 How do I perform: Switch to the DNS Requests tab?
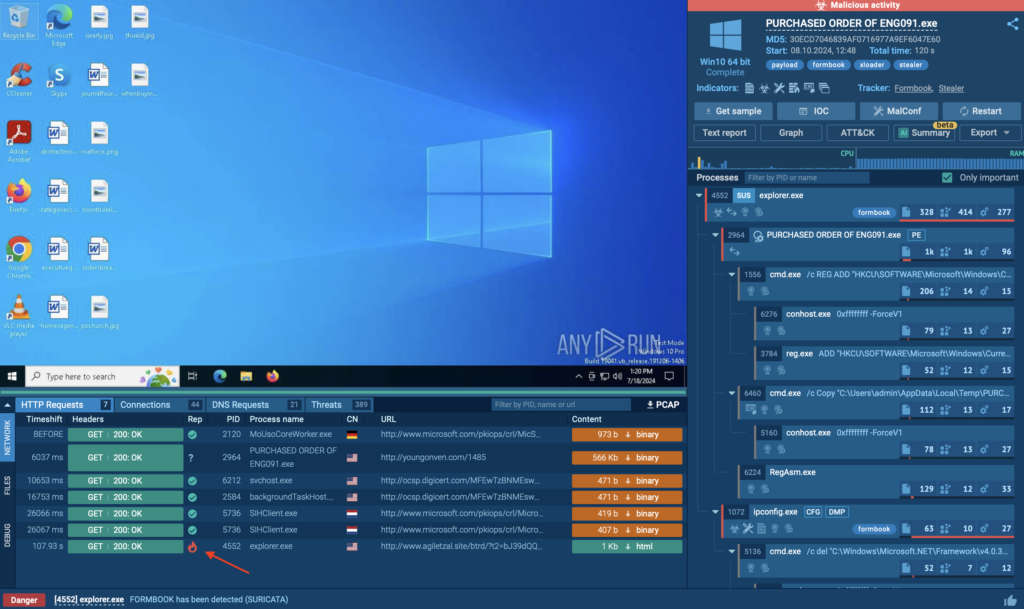tap(255, 405)
